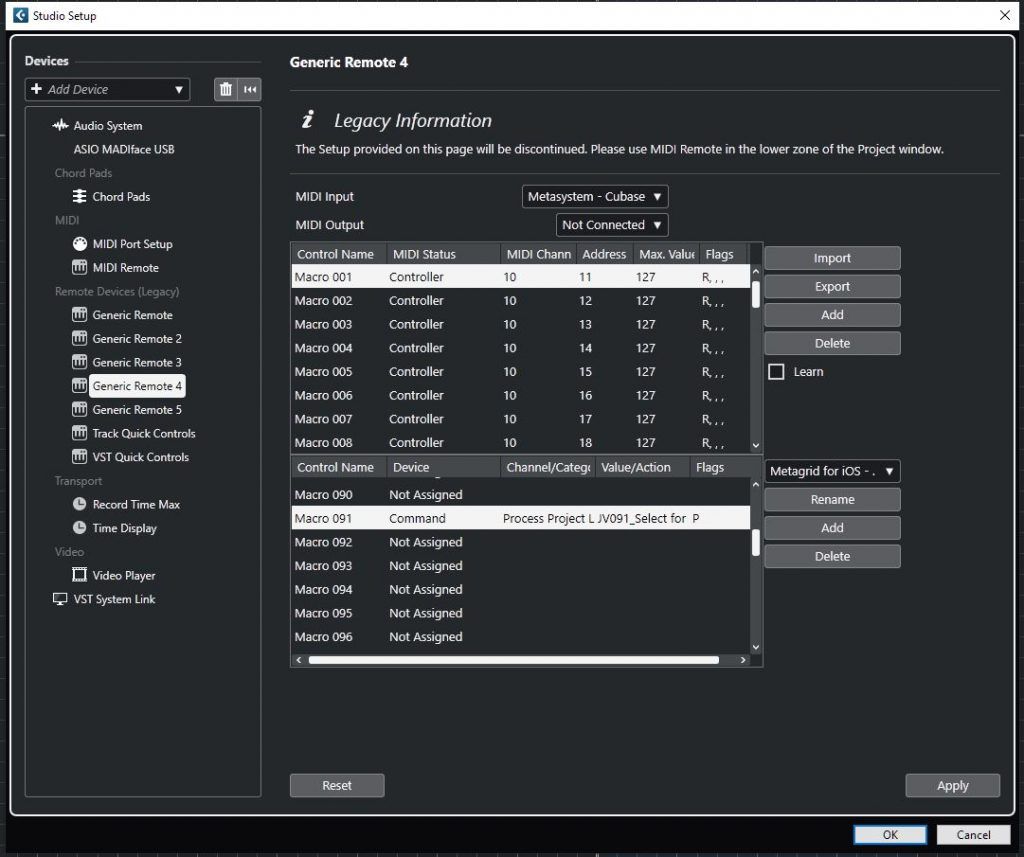The height and width of the screenshot is (857, 1024).
Task: Select VST System Link in the device tree
Action: coord(114,599)
